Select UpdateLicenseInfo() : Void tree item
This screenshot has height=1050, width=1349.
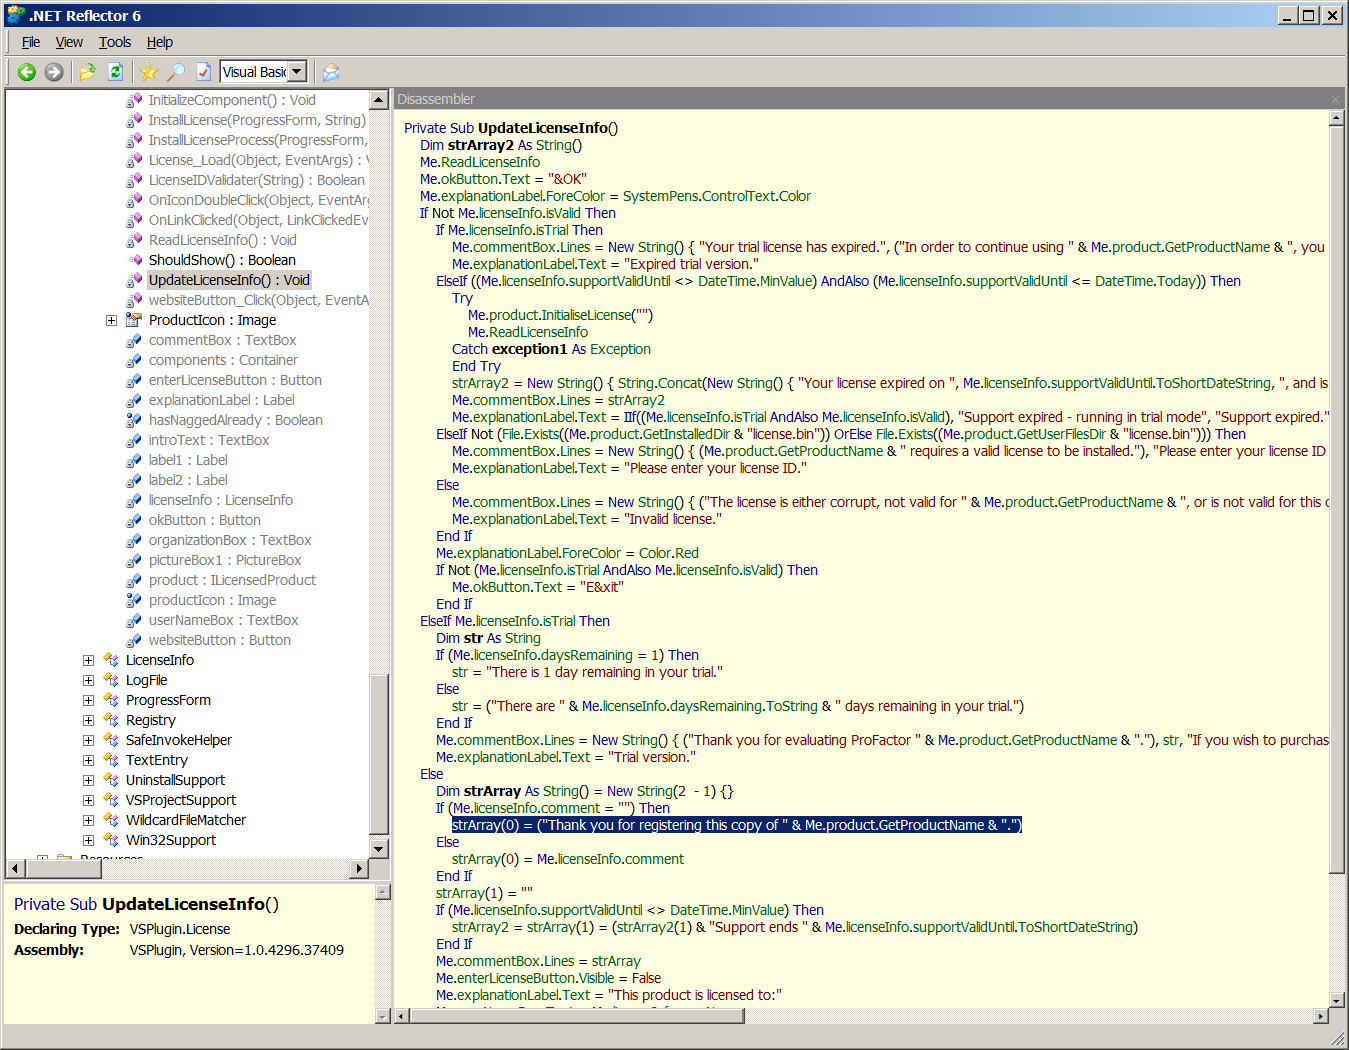pyautogui.click(x=229, y=280)
